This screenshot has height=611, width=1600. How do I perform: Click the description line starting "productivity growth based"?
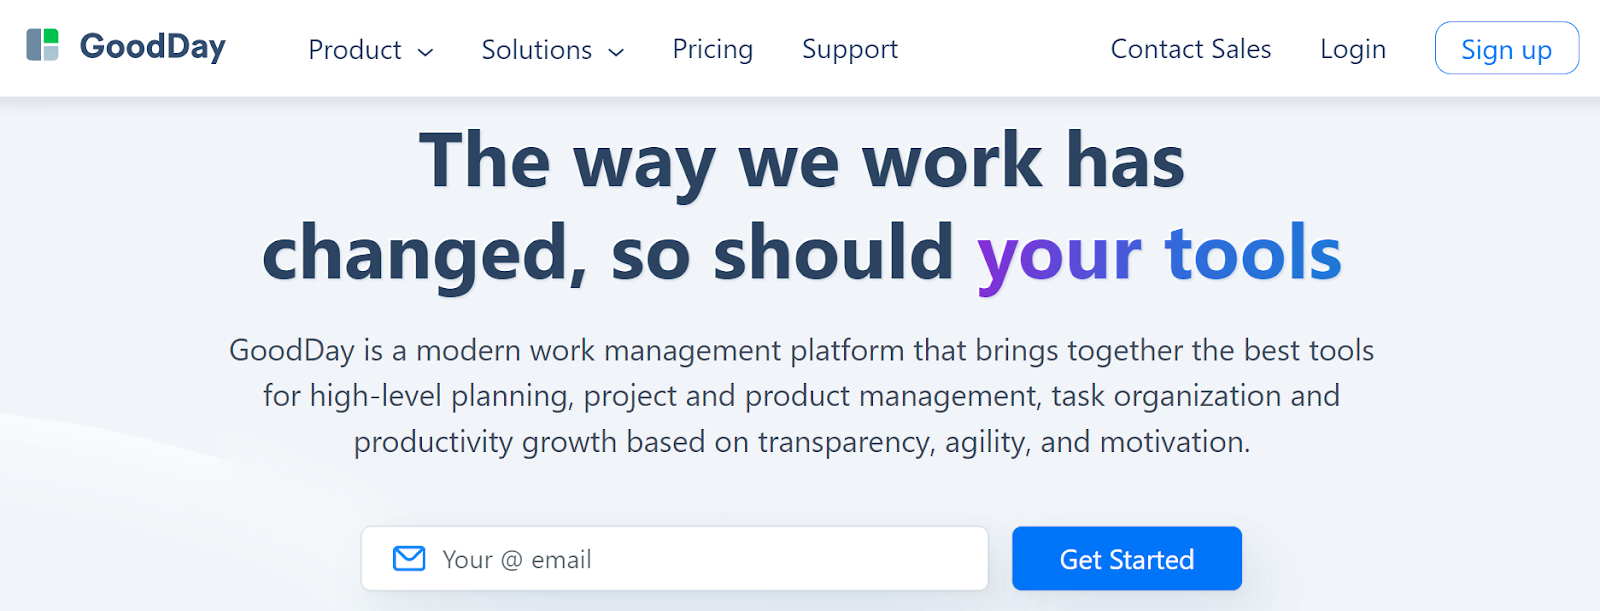801,442
